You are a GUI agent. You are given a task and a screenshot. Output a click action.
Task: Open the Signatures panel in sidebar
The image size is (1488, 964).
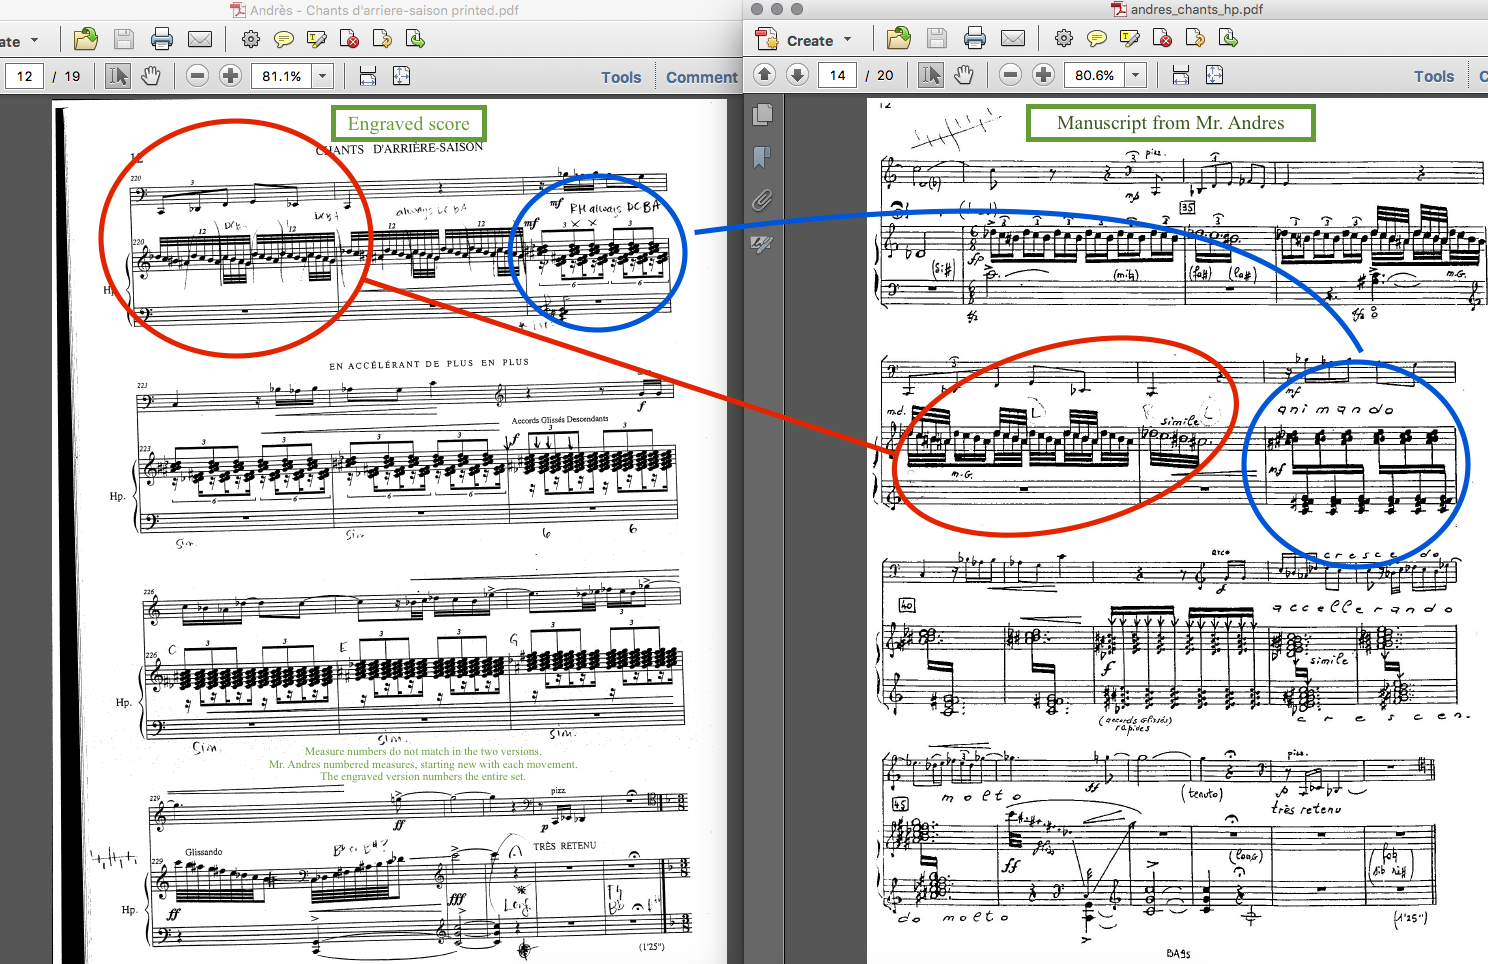(762, 243)
